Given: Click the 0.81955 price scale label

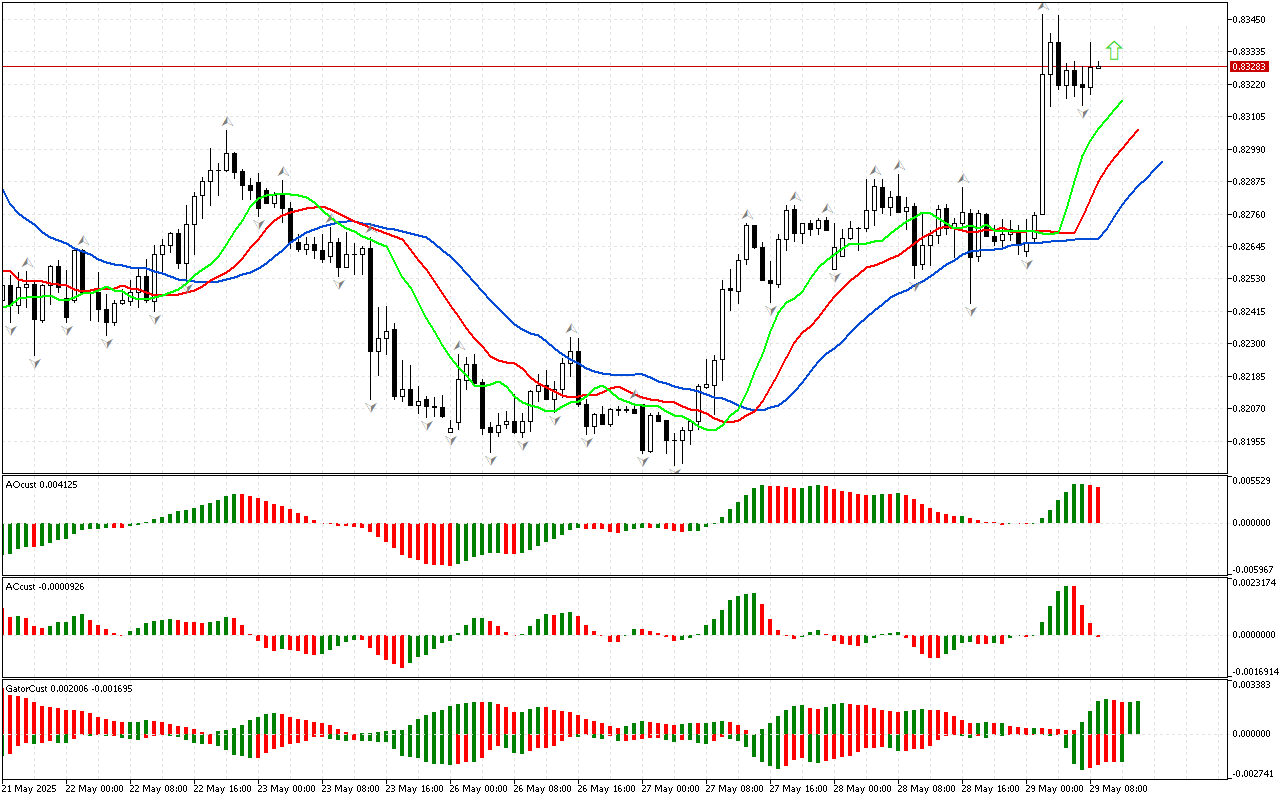Looking at the screenshot, I should click(x=1250, y=441).
